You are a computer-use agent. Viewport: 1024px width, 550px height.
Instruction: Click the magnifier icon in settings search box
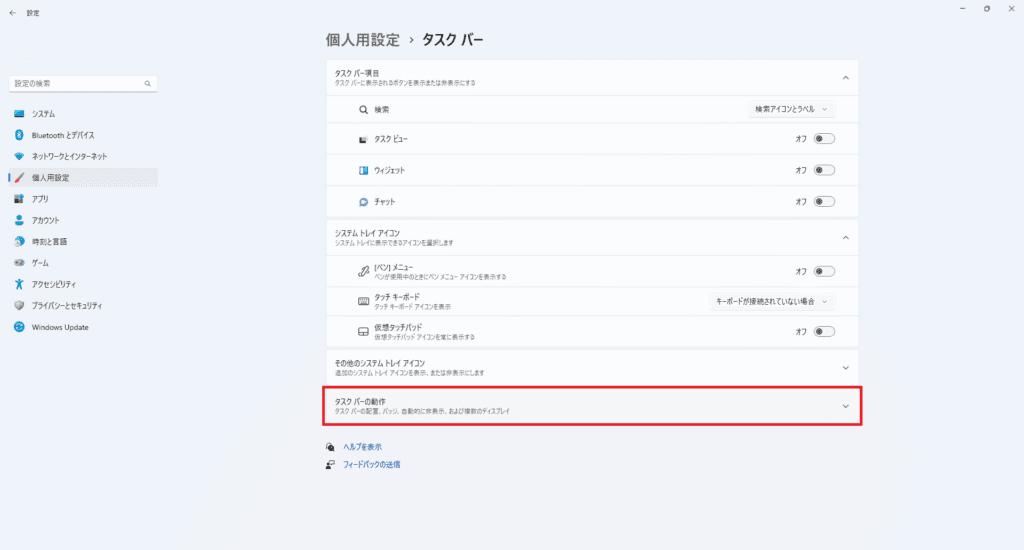[148, 84]
